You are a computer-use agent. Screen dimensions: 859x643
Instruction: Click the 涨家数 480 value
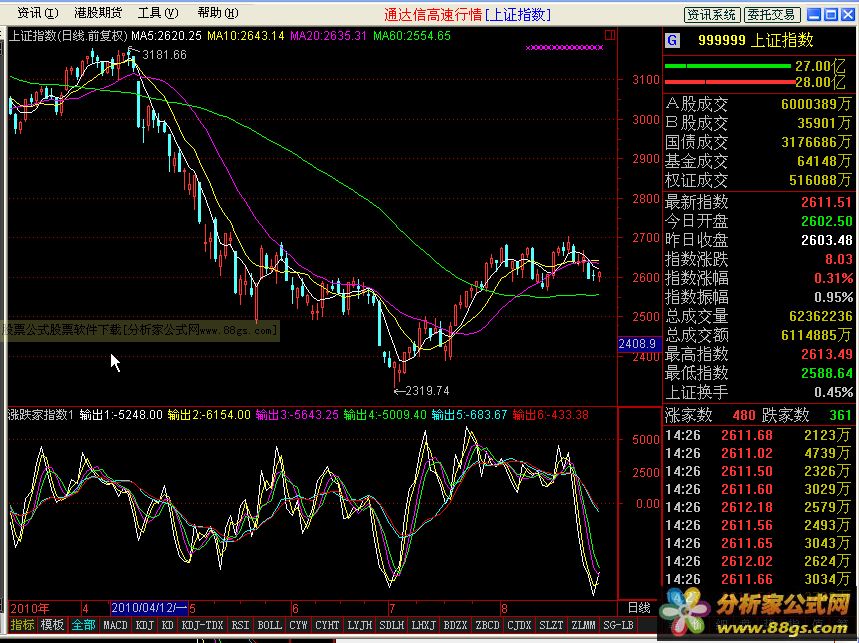pos(744,416)
